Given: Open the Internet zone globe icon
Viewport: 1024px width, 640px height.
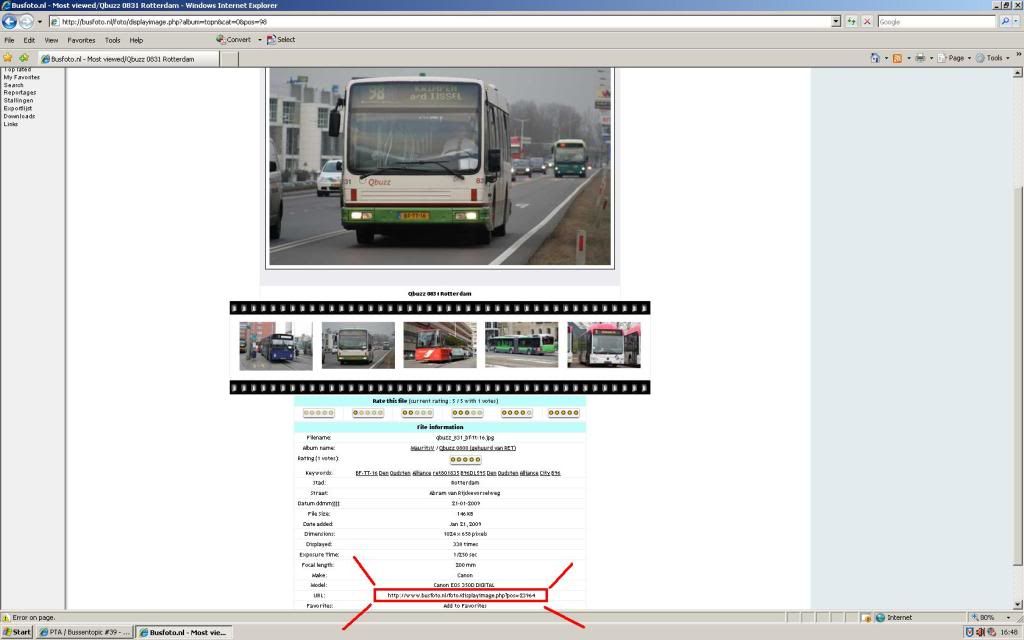Looking at the screenshot, I should [x=880, y=617].
